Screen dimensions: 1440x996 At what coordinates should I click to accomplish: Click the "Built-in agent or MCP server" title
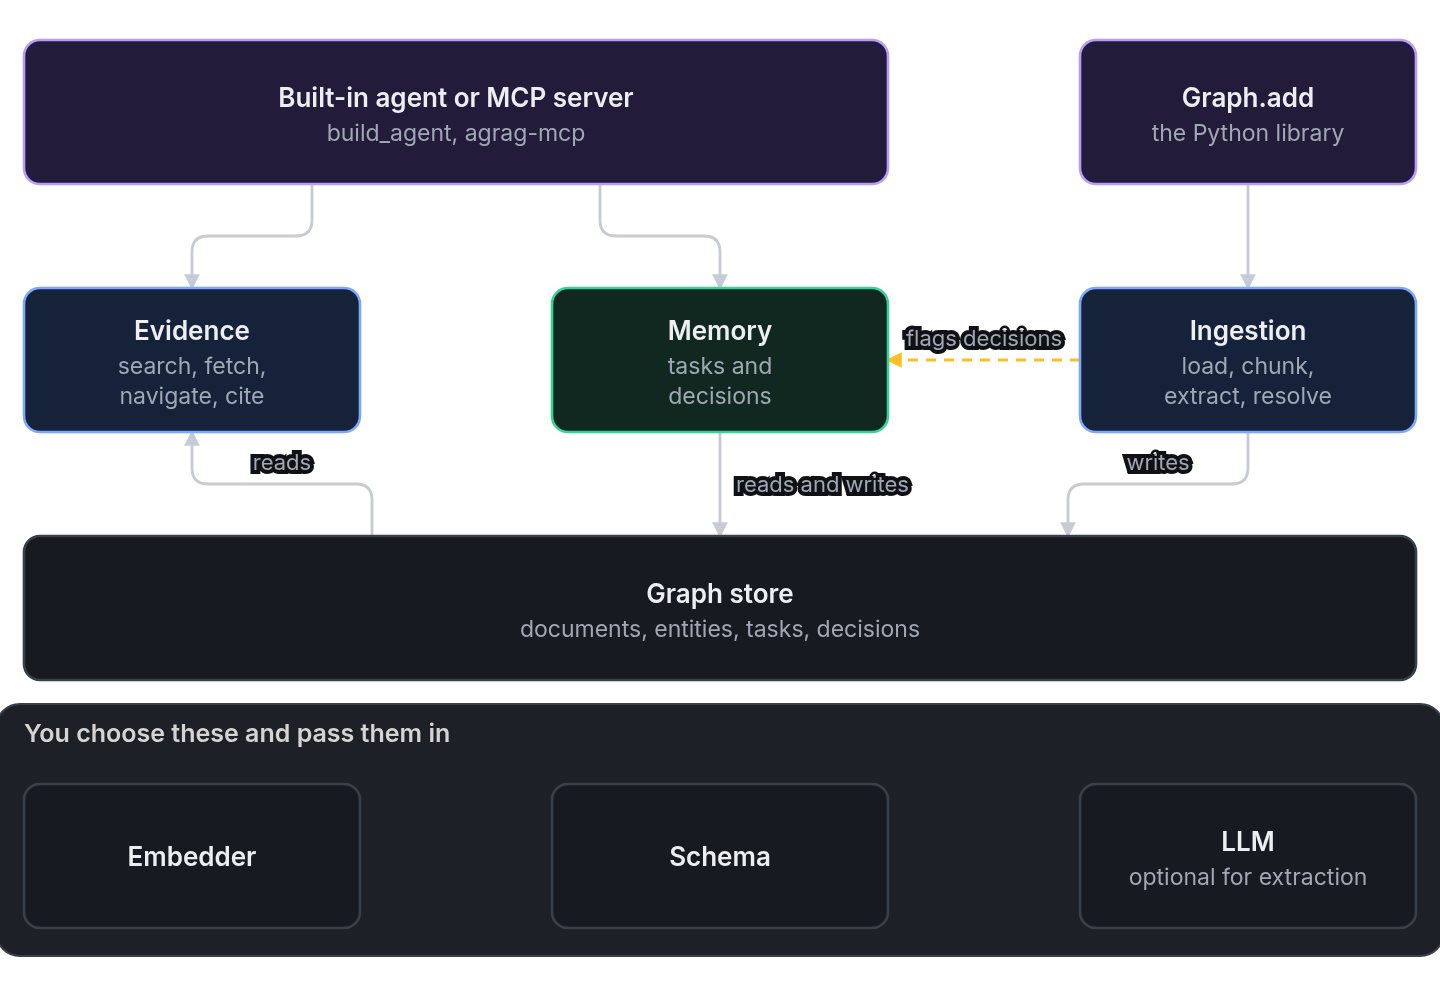[455, 97]
